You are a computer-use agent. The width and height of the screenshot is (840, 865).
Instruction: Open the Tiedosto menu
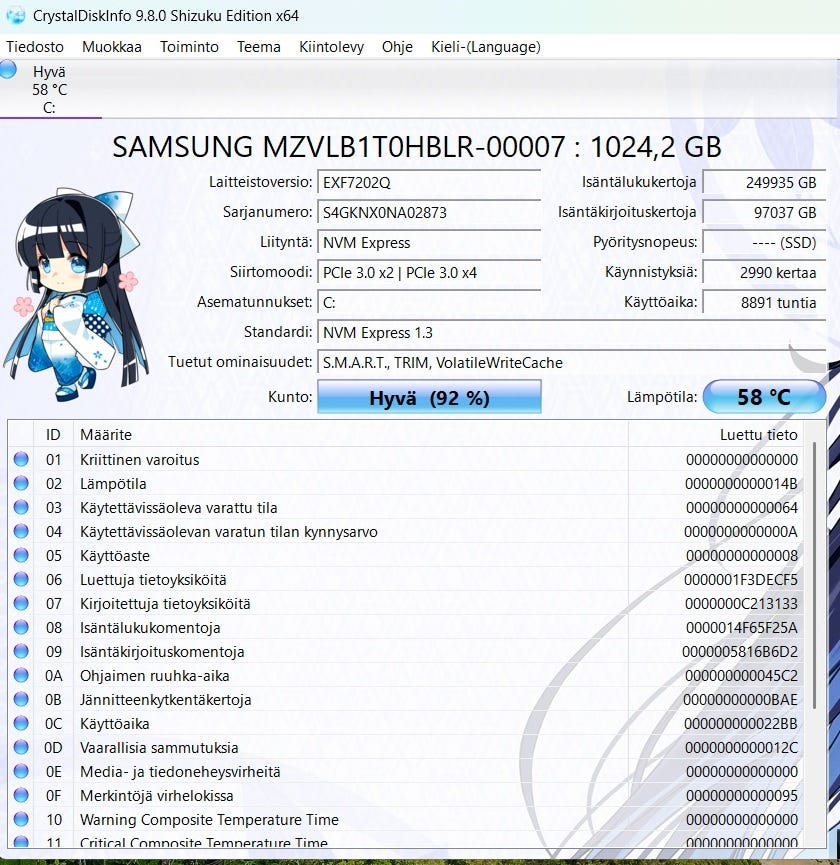pyautogui.click(x=35, y=47)
